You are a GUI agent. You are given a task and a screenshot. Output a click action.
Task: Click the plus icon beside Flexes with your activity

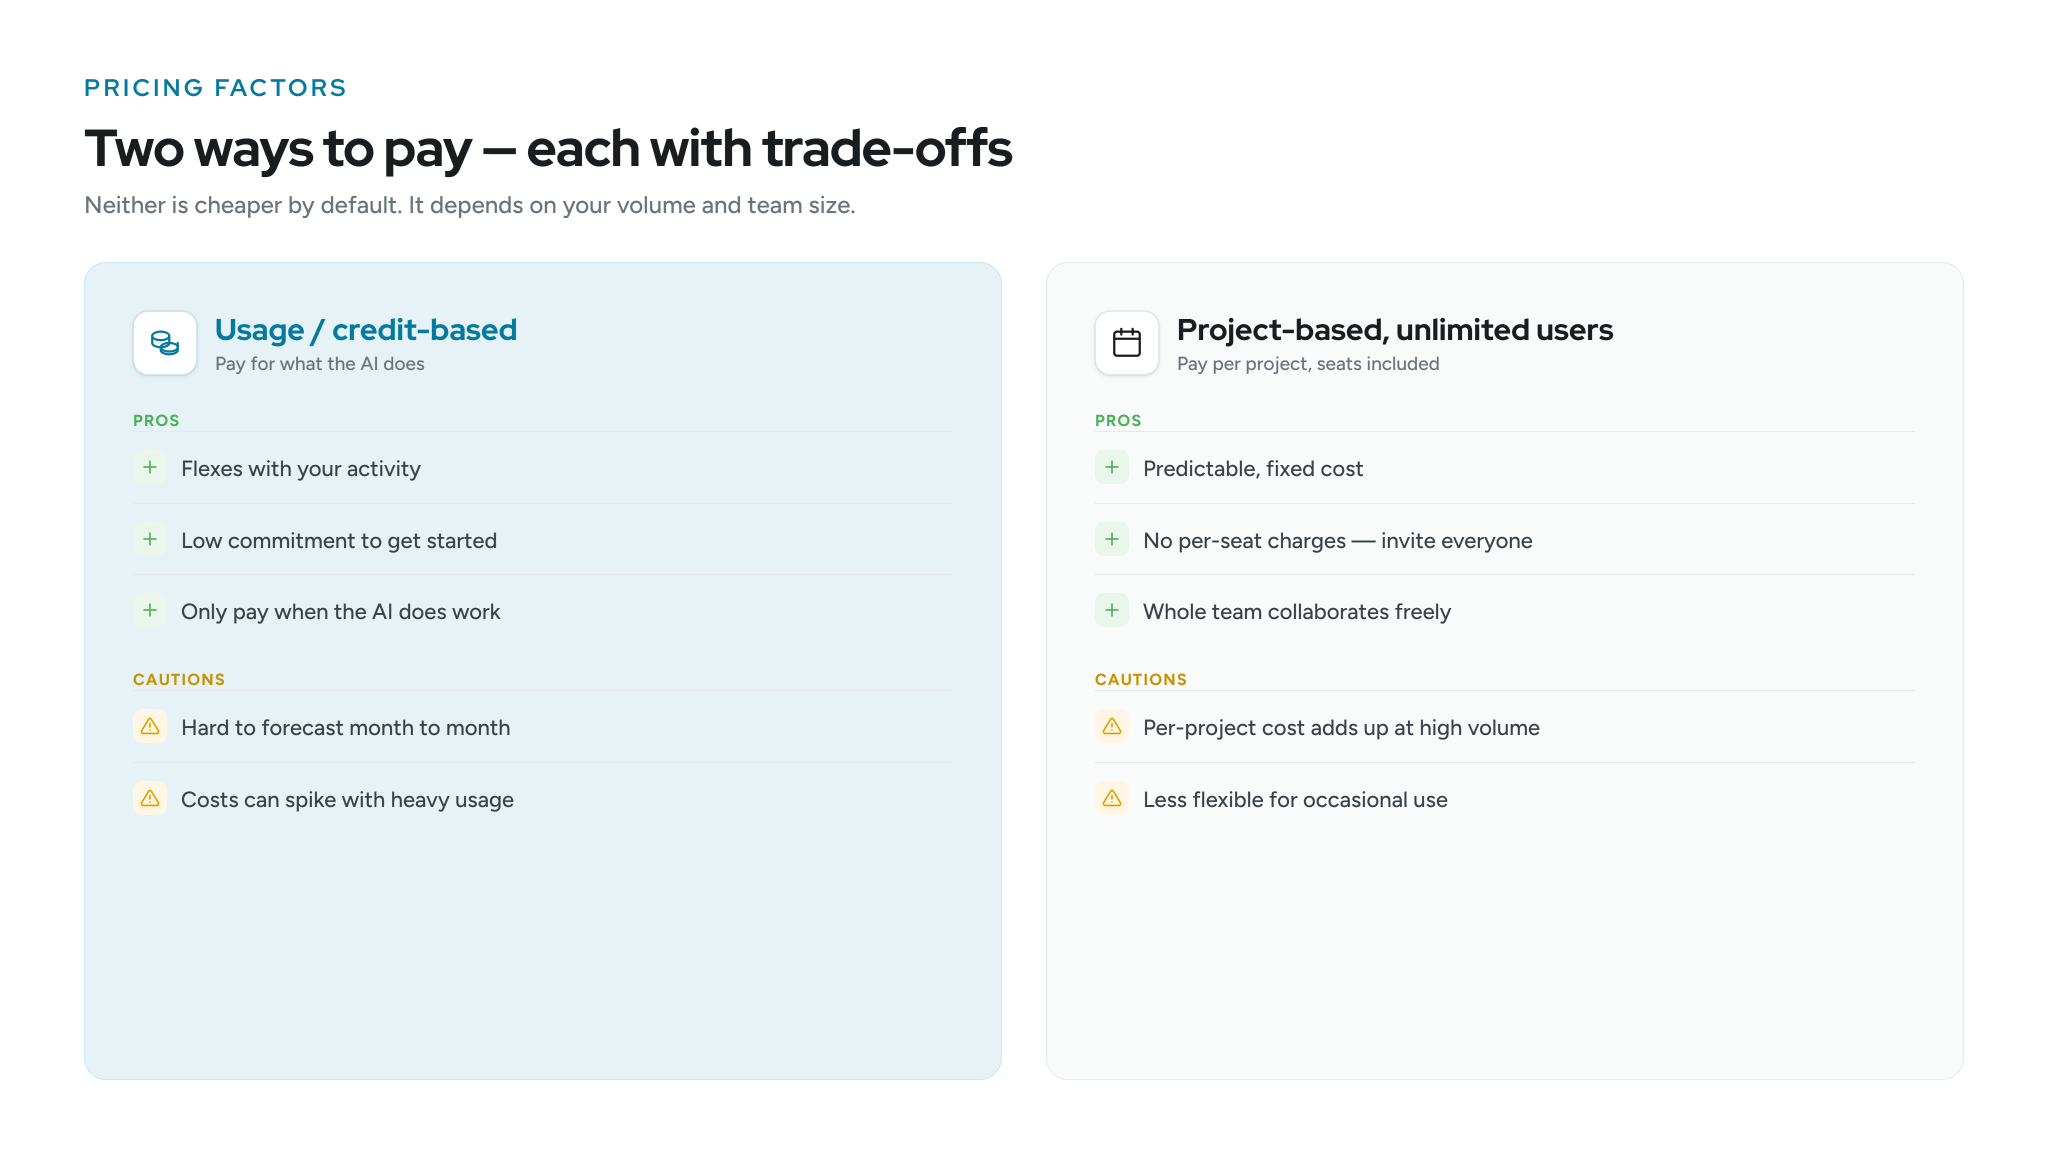tap(150, 467)
